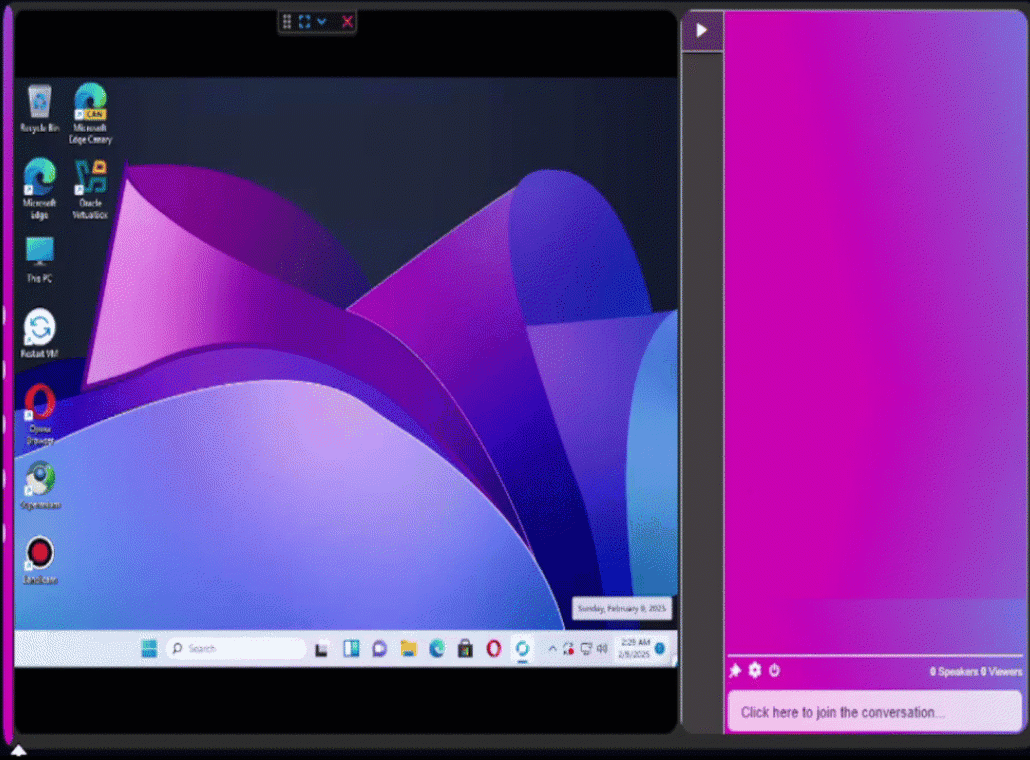Select the Opera Browser desktop shortcut
Screen dimensions: 1030x760
pyautogui.click(x=40, y=404)
